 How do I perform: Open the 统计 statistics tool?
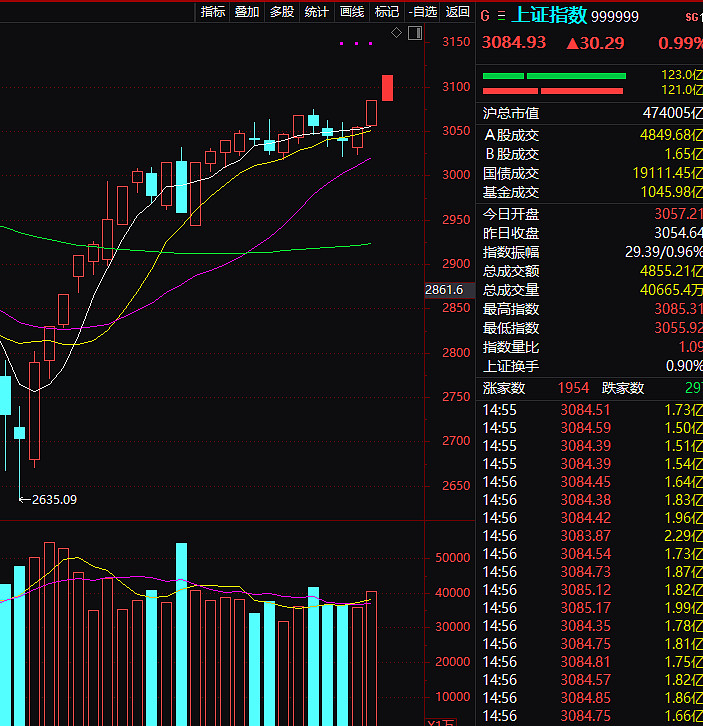(317, 12)
